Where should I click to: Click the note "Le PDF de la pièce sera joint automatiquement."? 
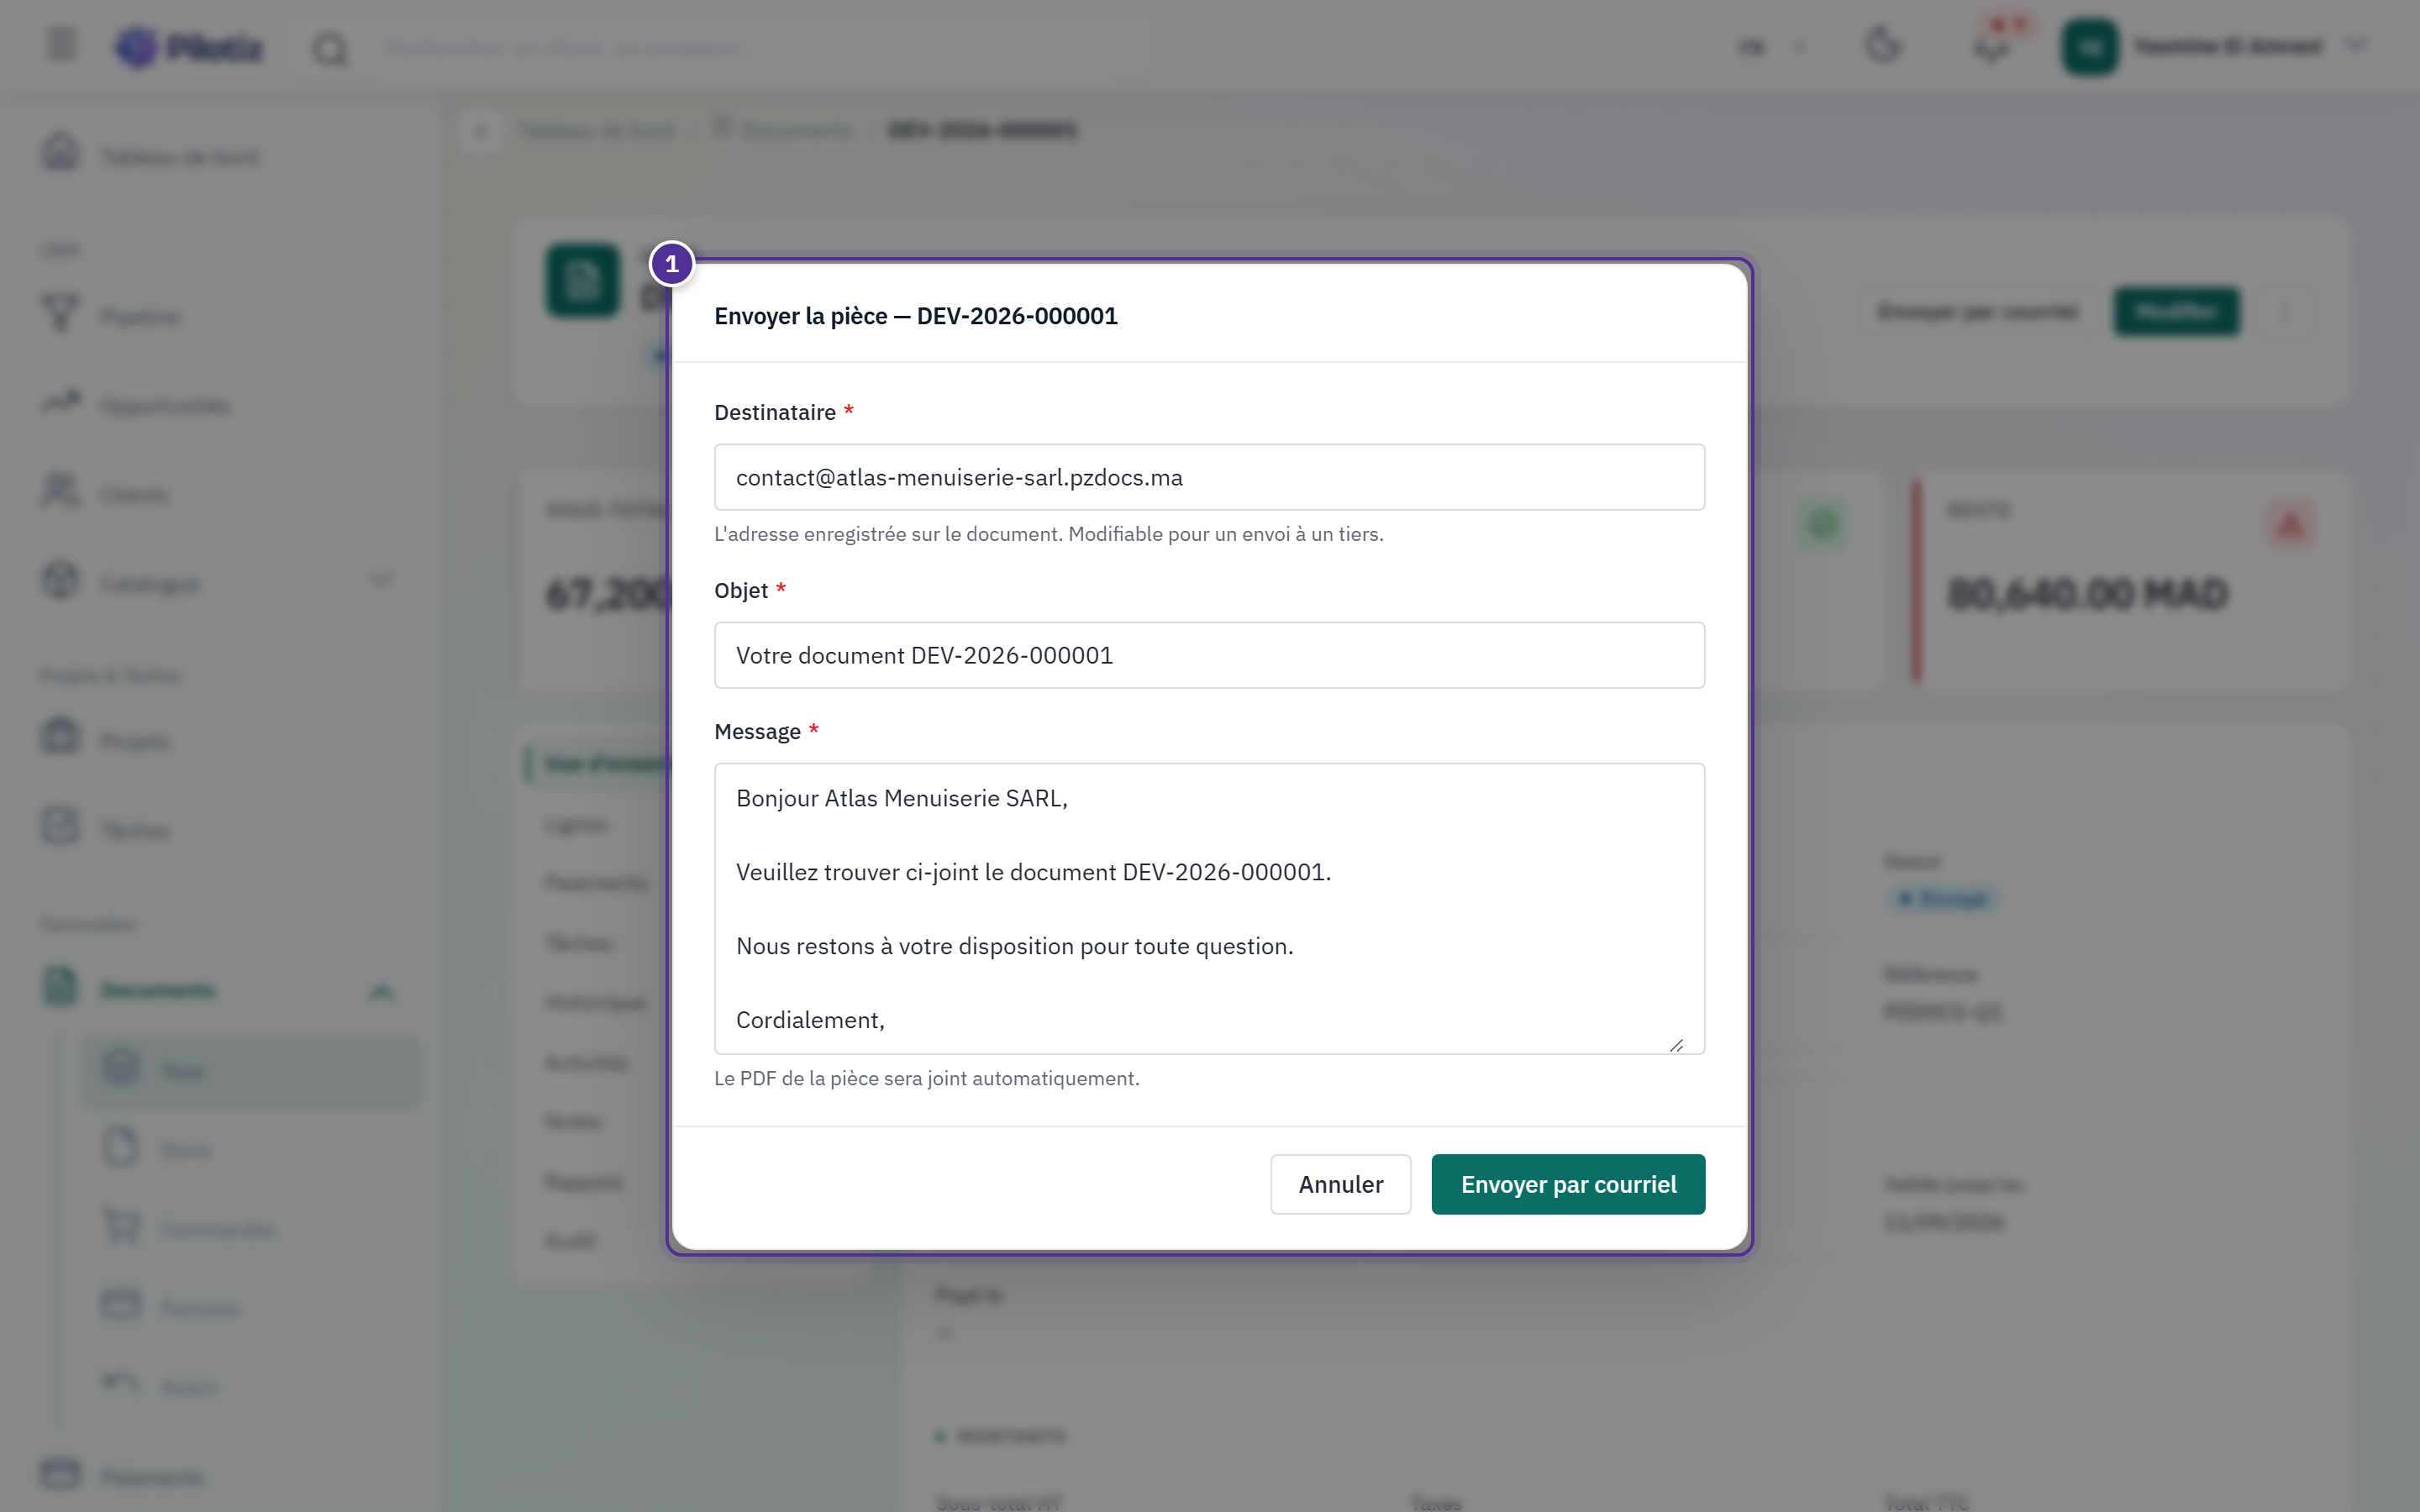(927, 1078)
